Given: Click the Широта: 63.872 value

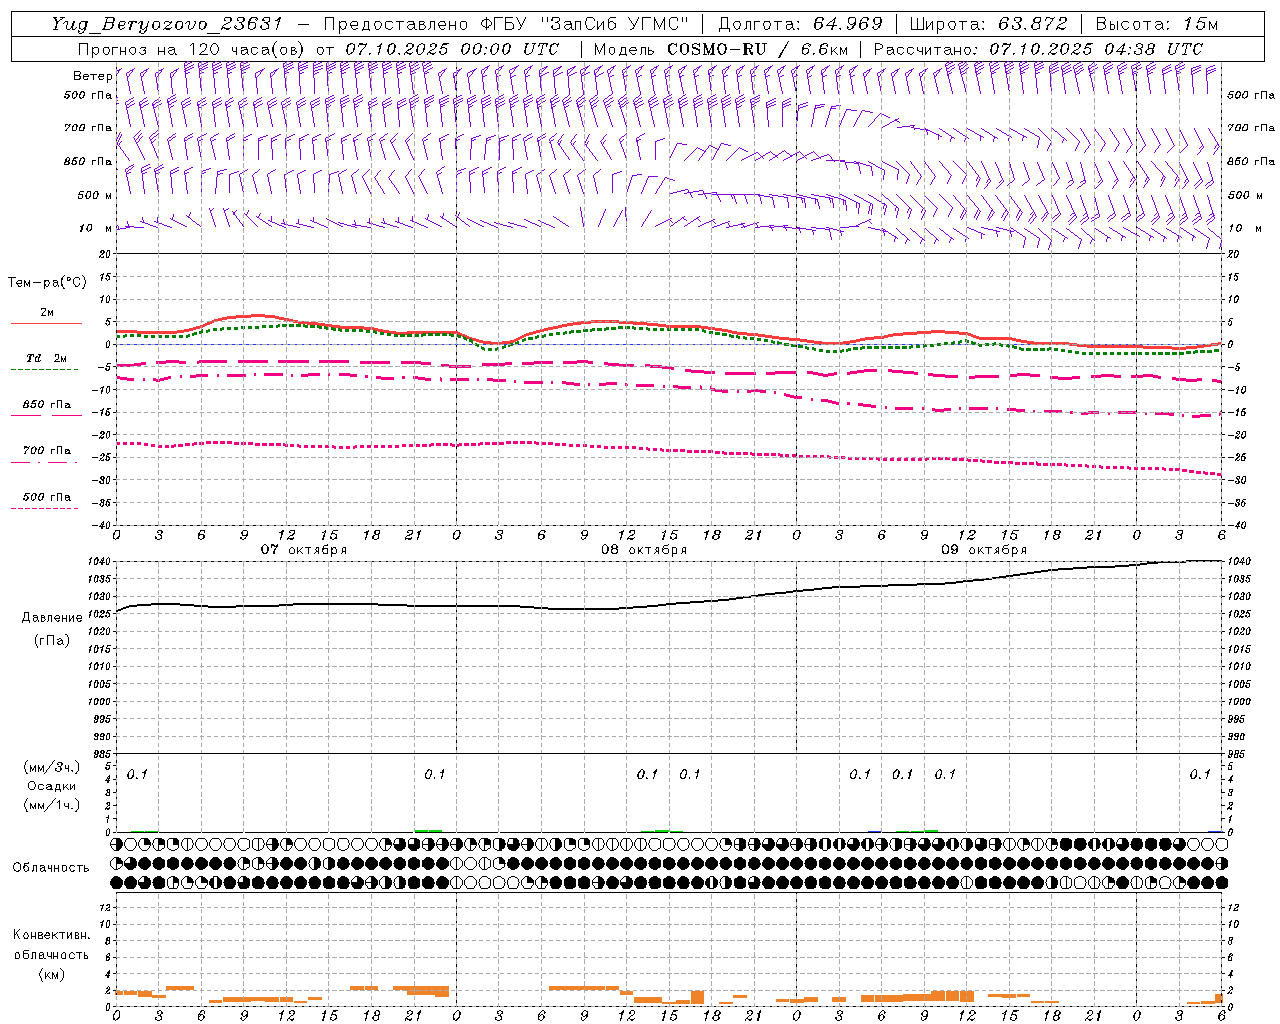Looking at the screenshot, I should (x=988, y=24).
